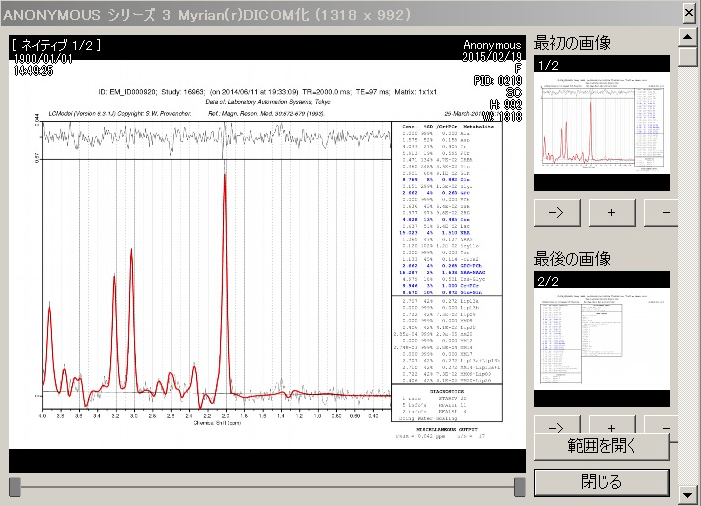Click the left handle of range slider

click(x=15, y=487)
